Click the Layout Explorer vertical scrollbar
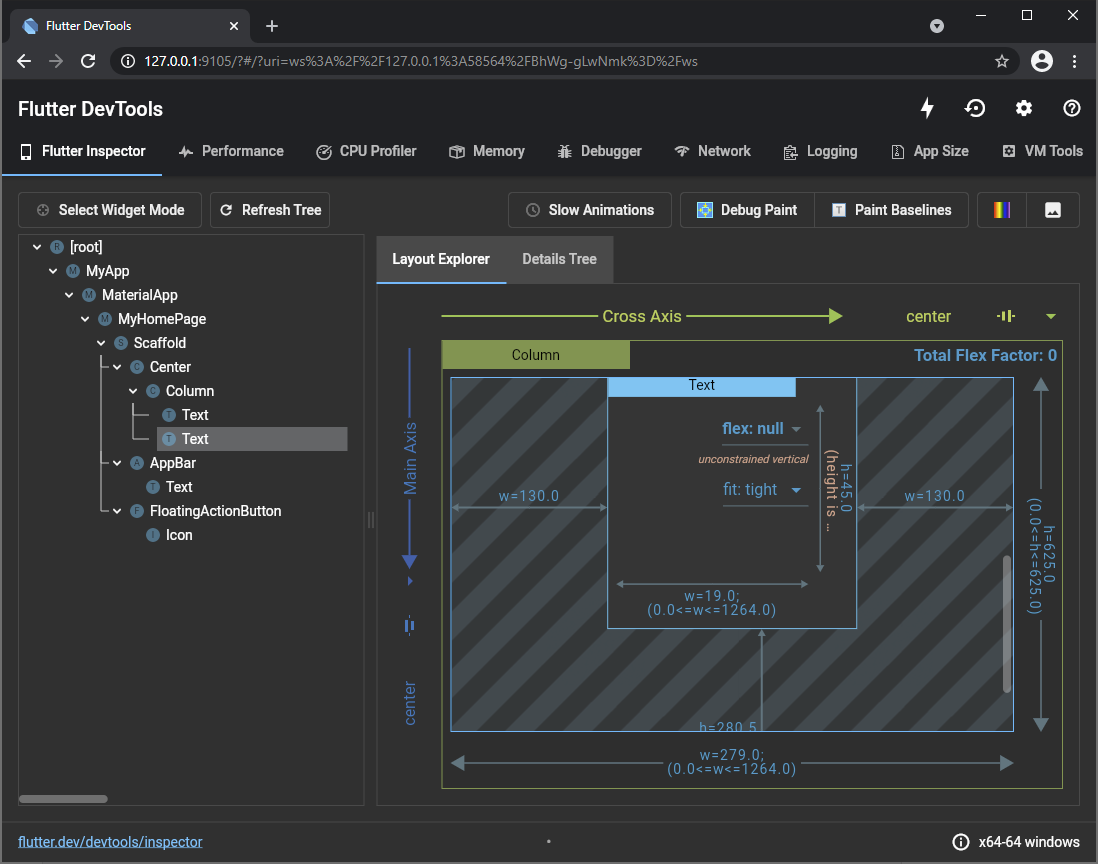The height and width of the screenshot is (864, 1098). (1007, 623)
